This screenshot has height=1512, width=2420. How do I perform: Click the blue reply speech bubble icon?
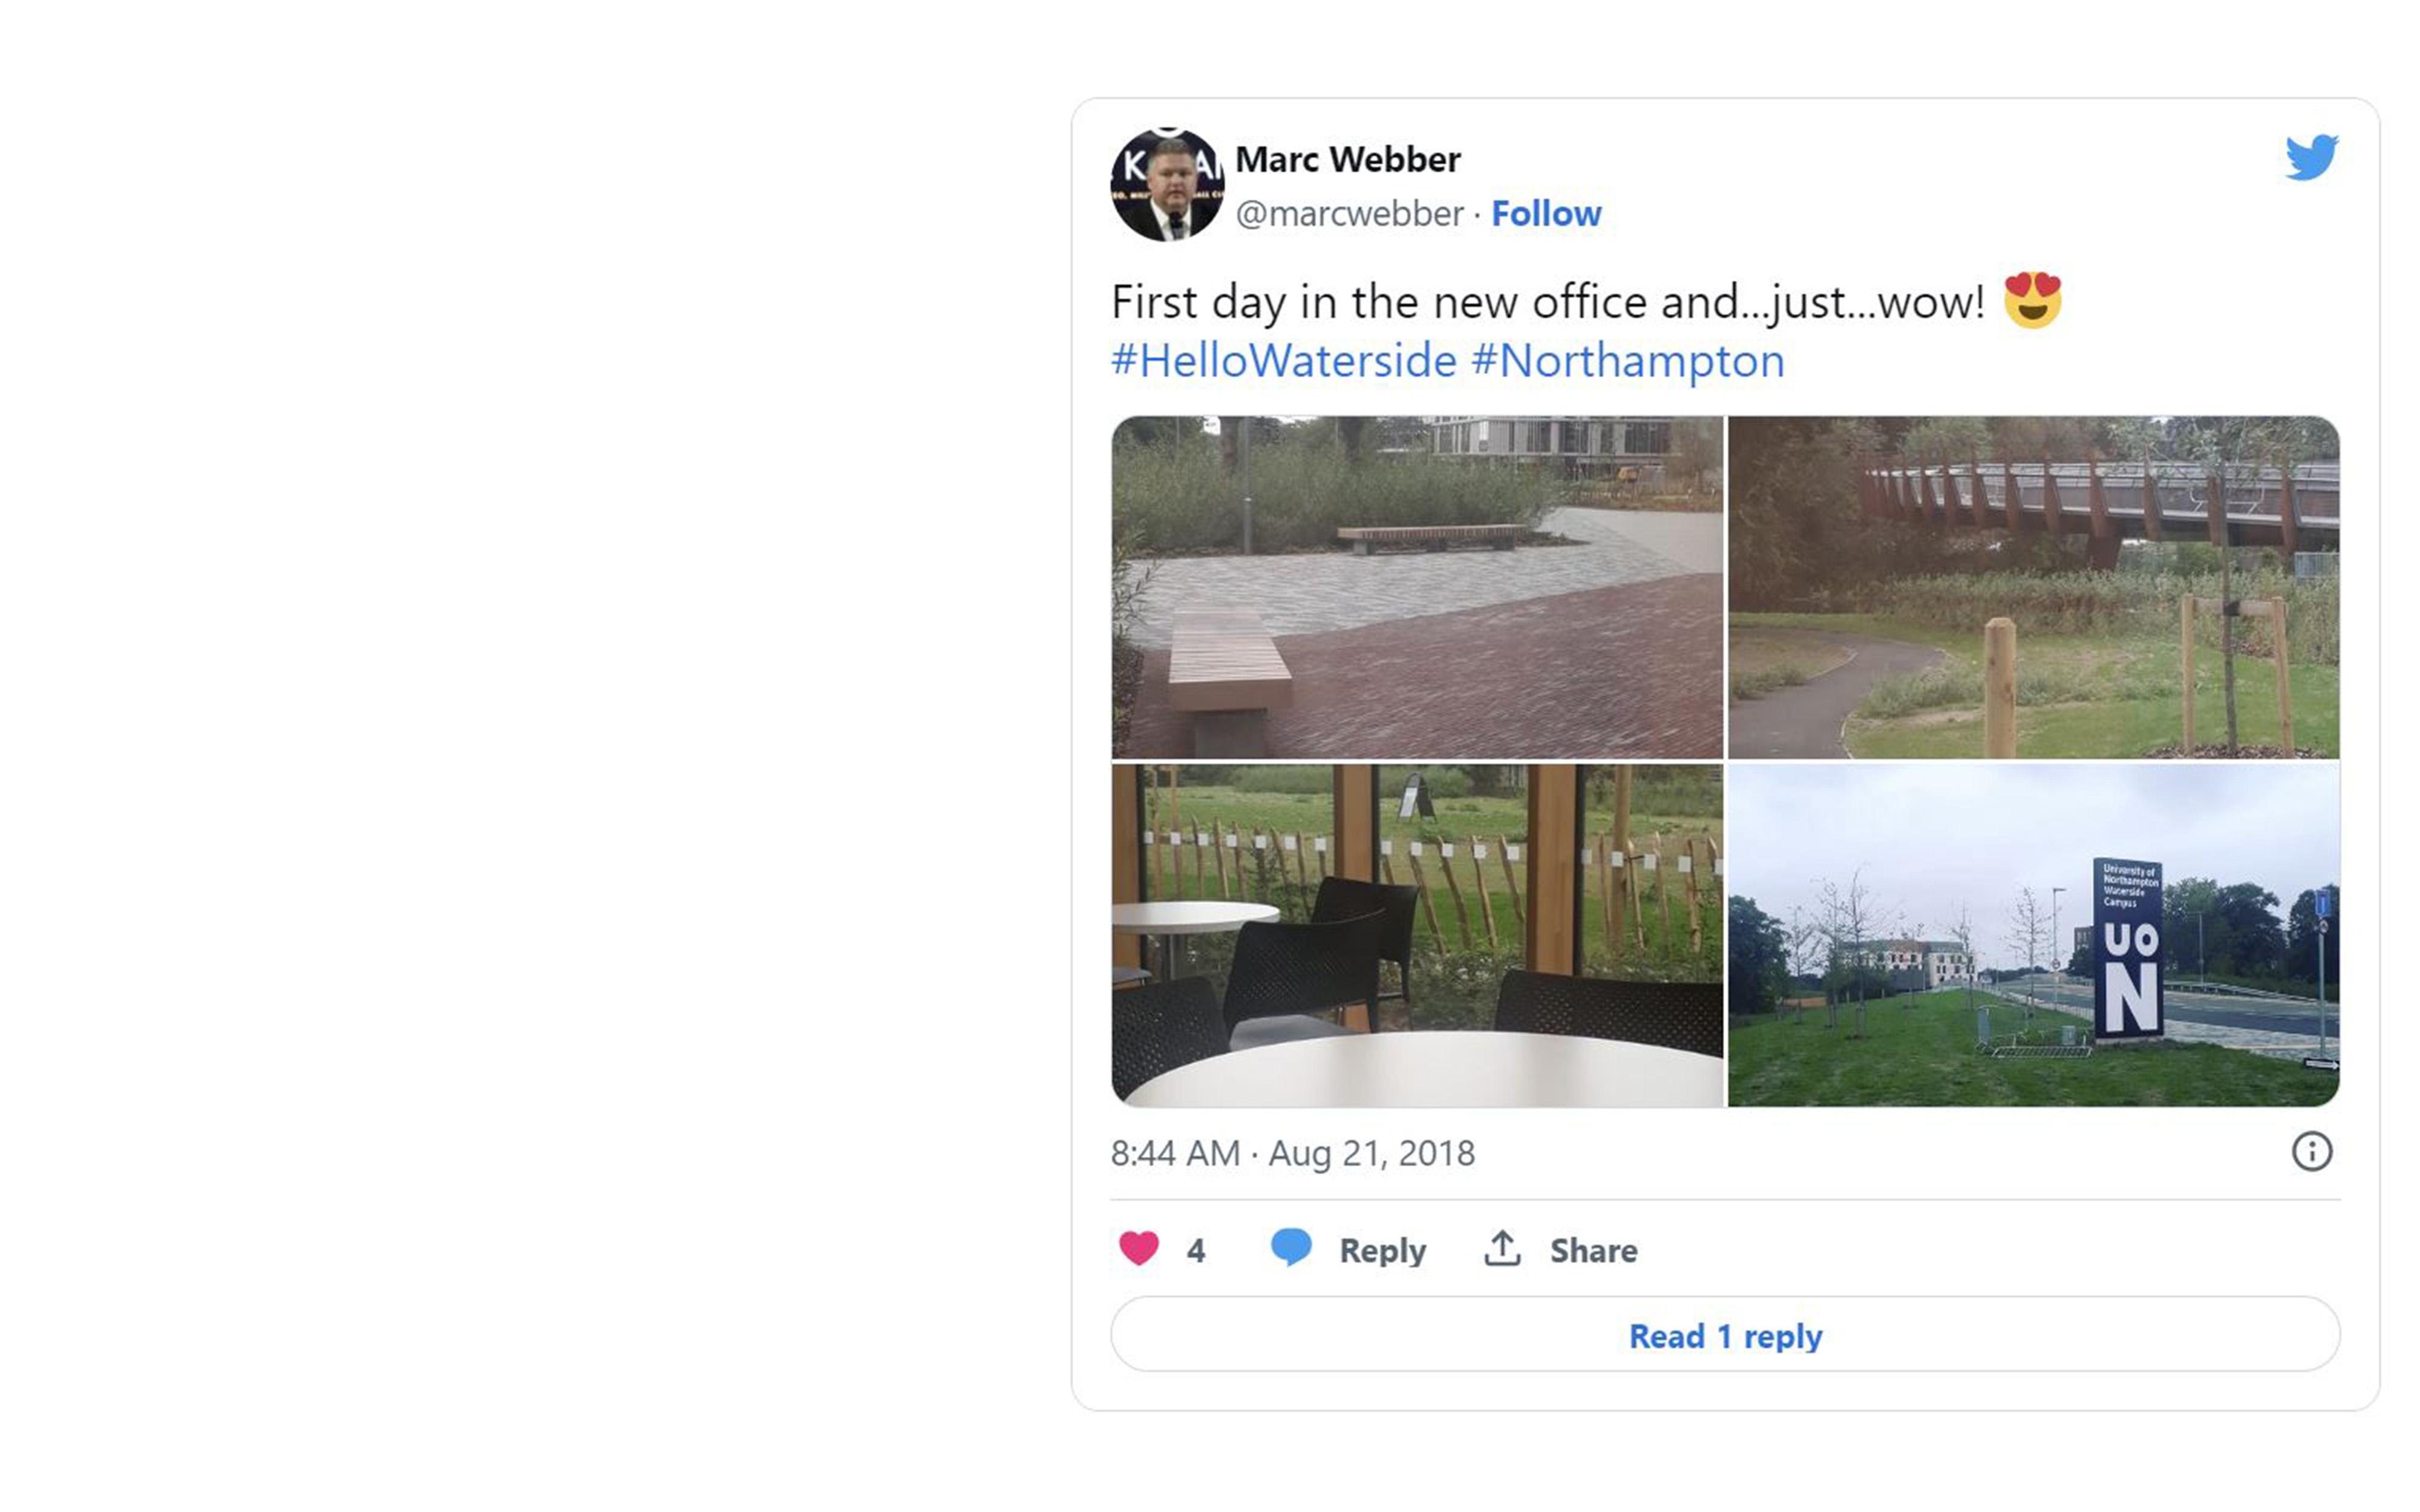click(1290, 1248)
